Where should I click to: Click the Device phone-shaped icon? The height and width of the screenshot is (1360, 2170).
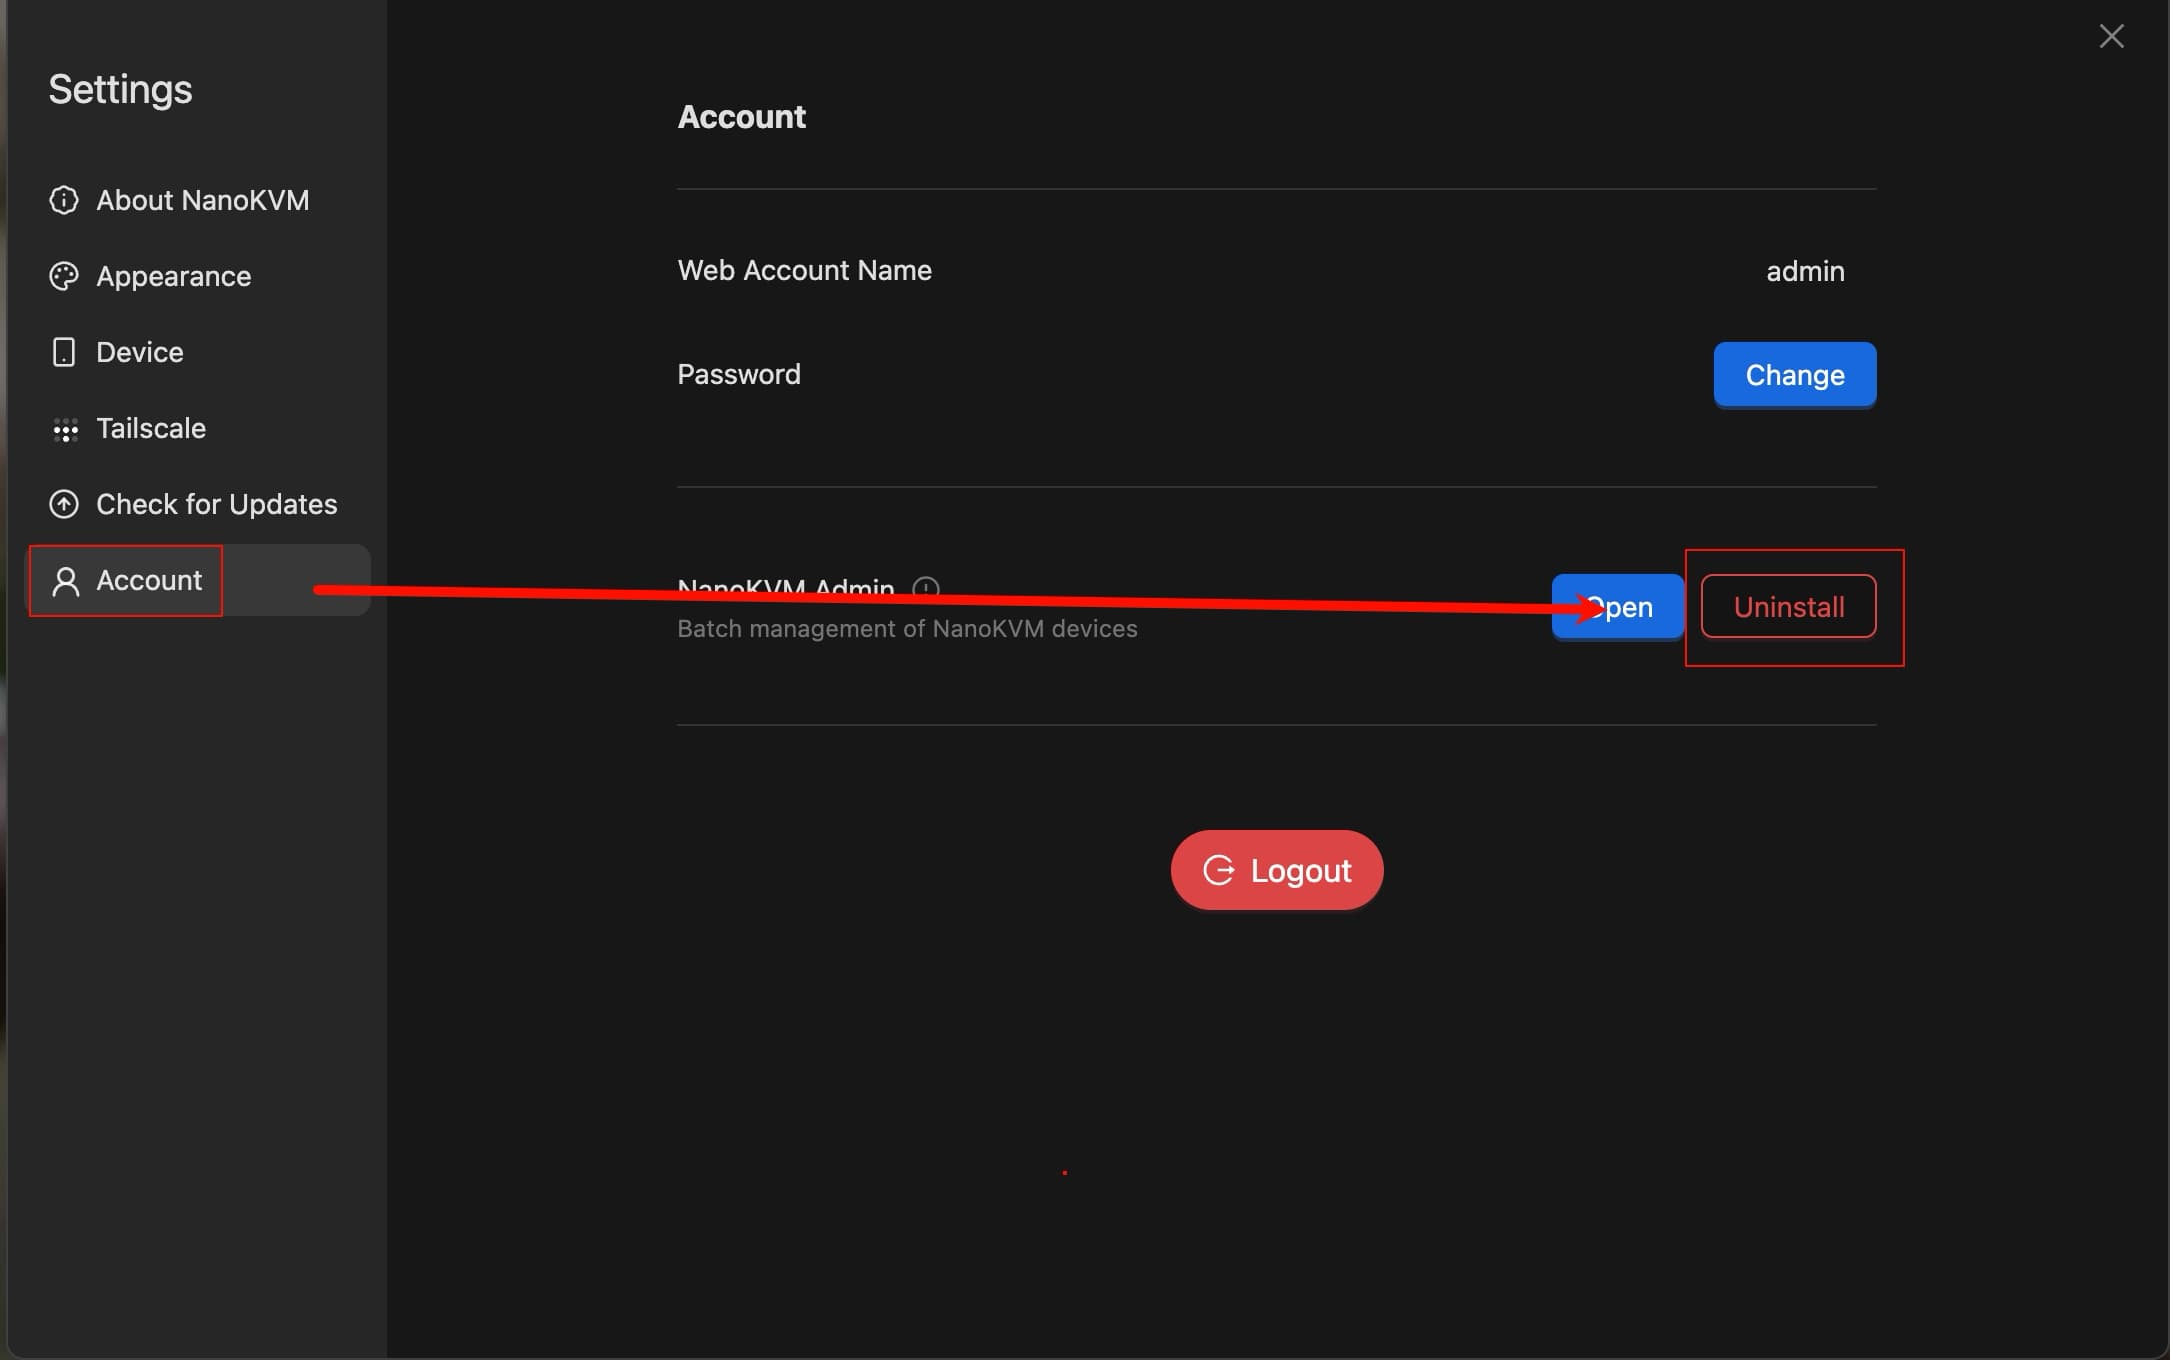(64, 352)
